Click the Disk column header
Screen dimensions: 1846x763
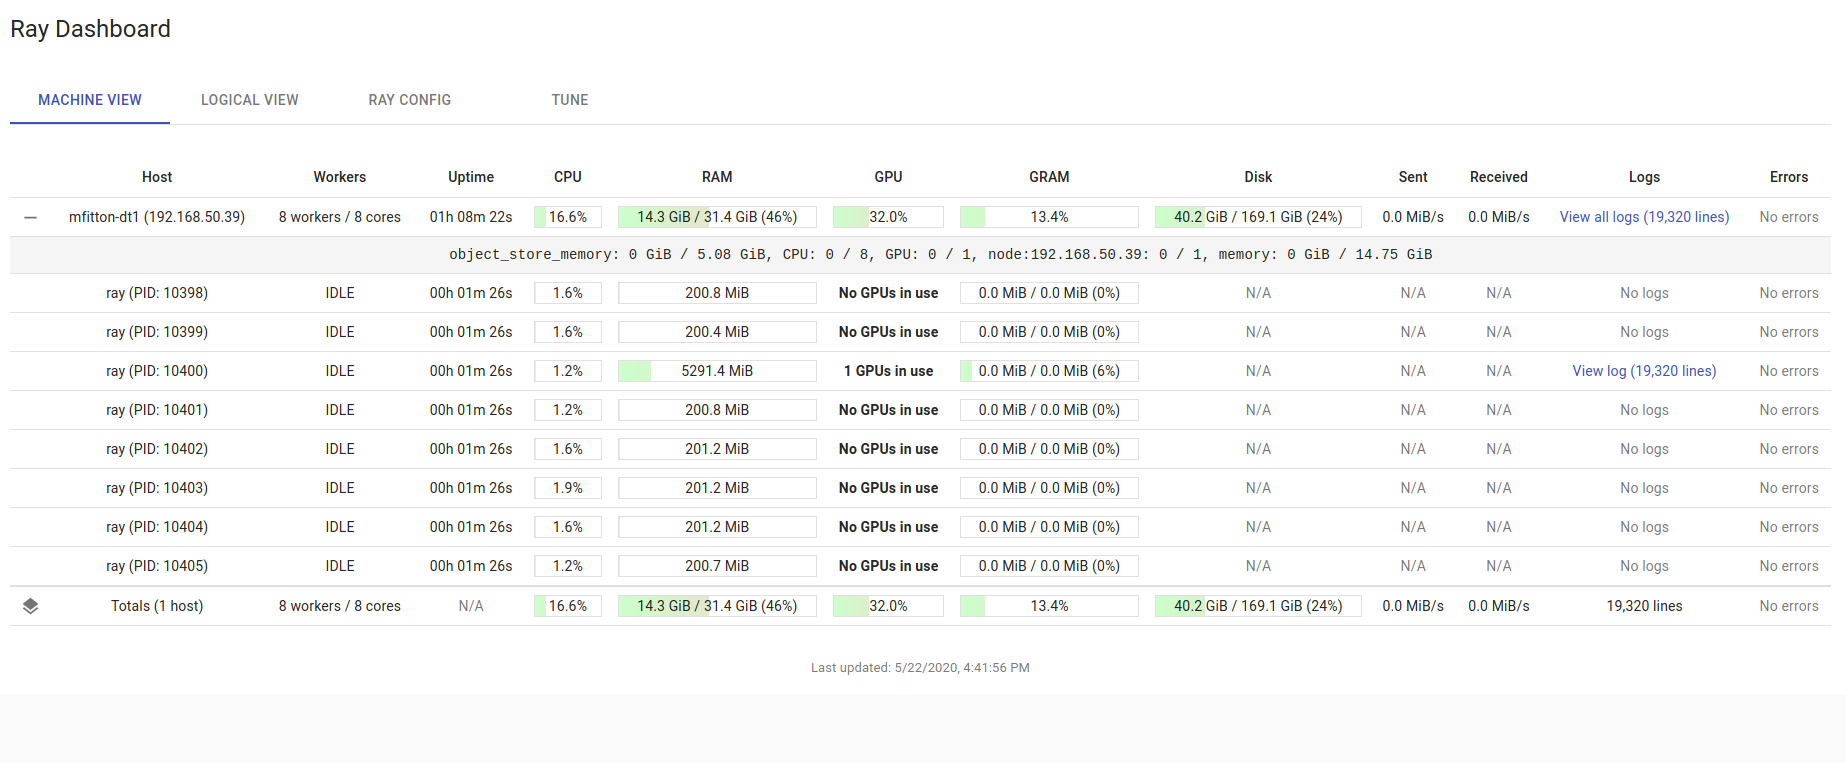click(x=1258, y=177)
